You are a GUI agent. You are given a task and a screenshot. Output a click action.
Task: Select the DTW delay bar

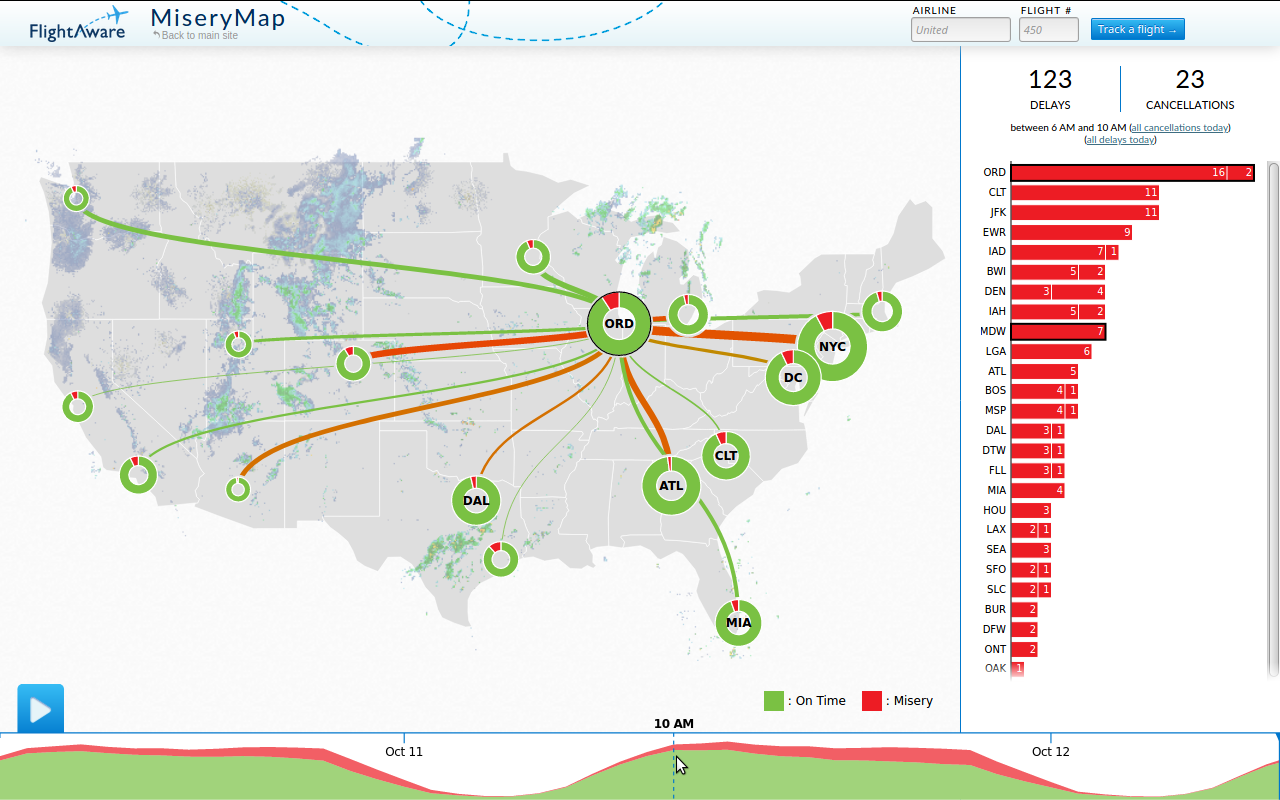click(x=1038, y=450)
